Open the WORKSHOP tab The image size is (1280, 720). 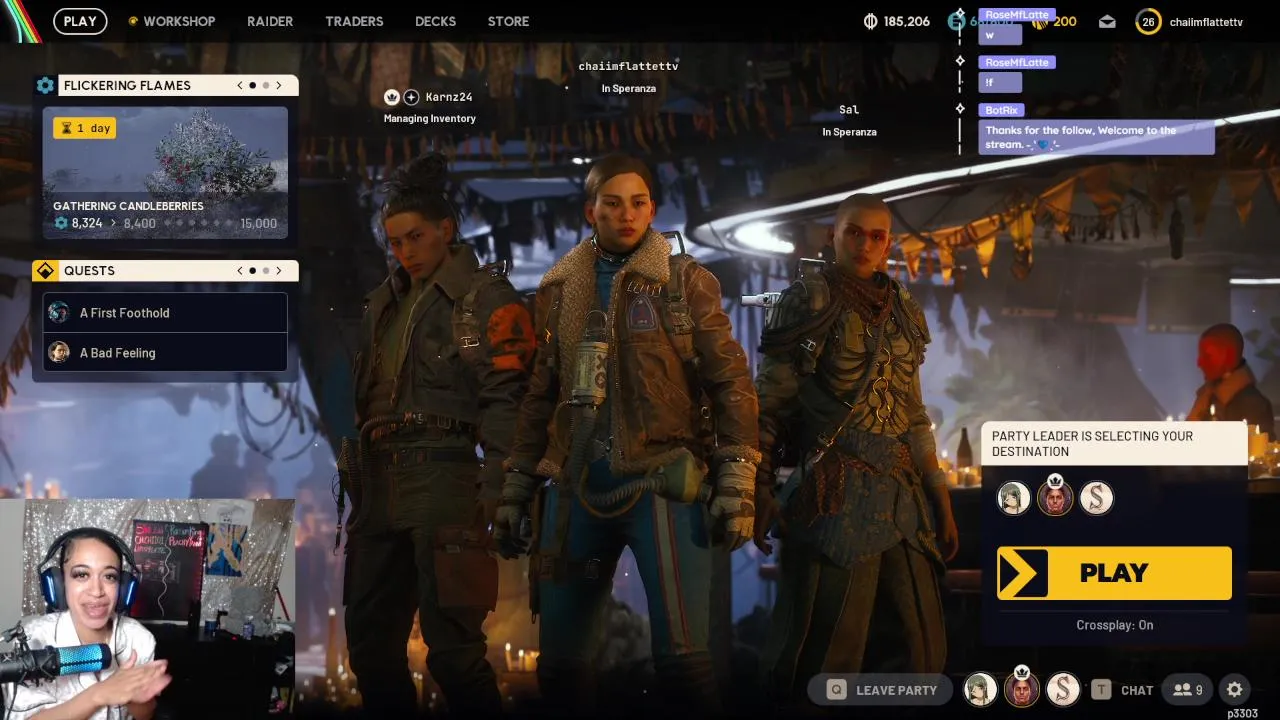[179, 21]
